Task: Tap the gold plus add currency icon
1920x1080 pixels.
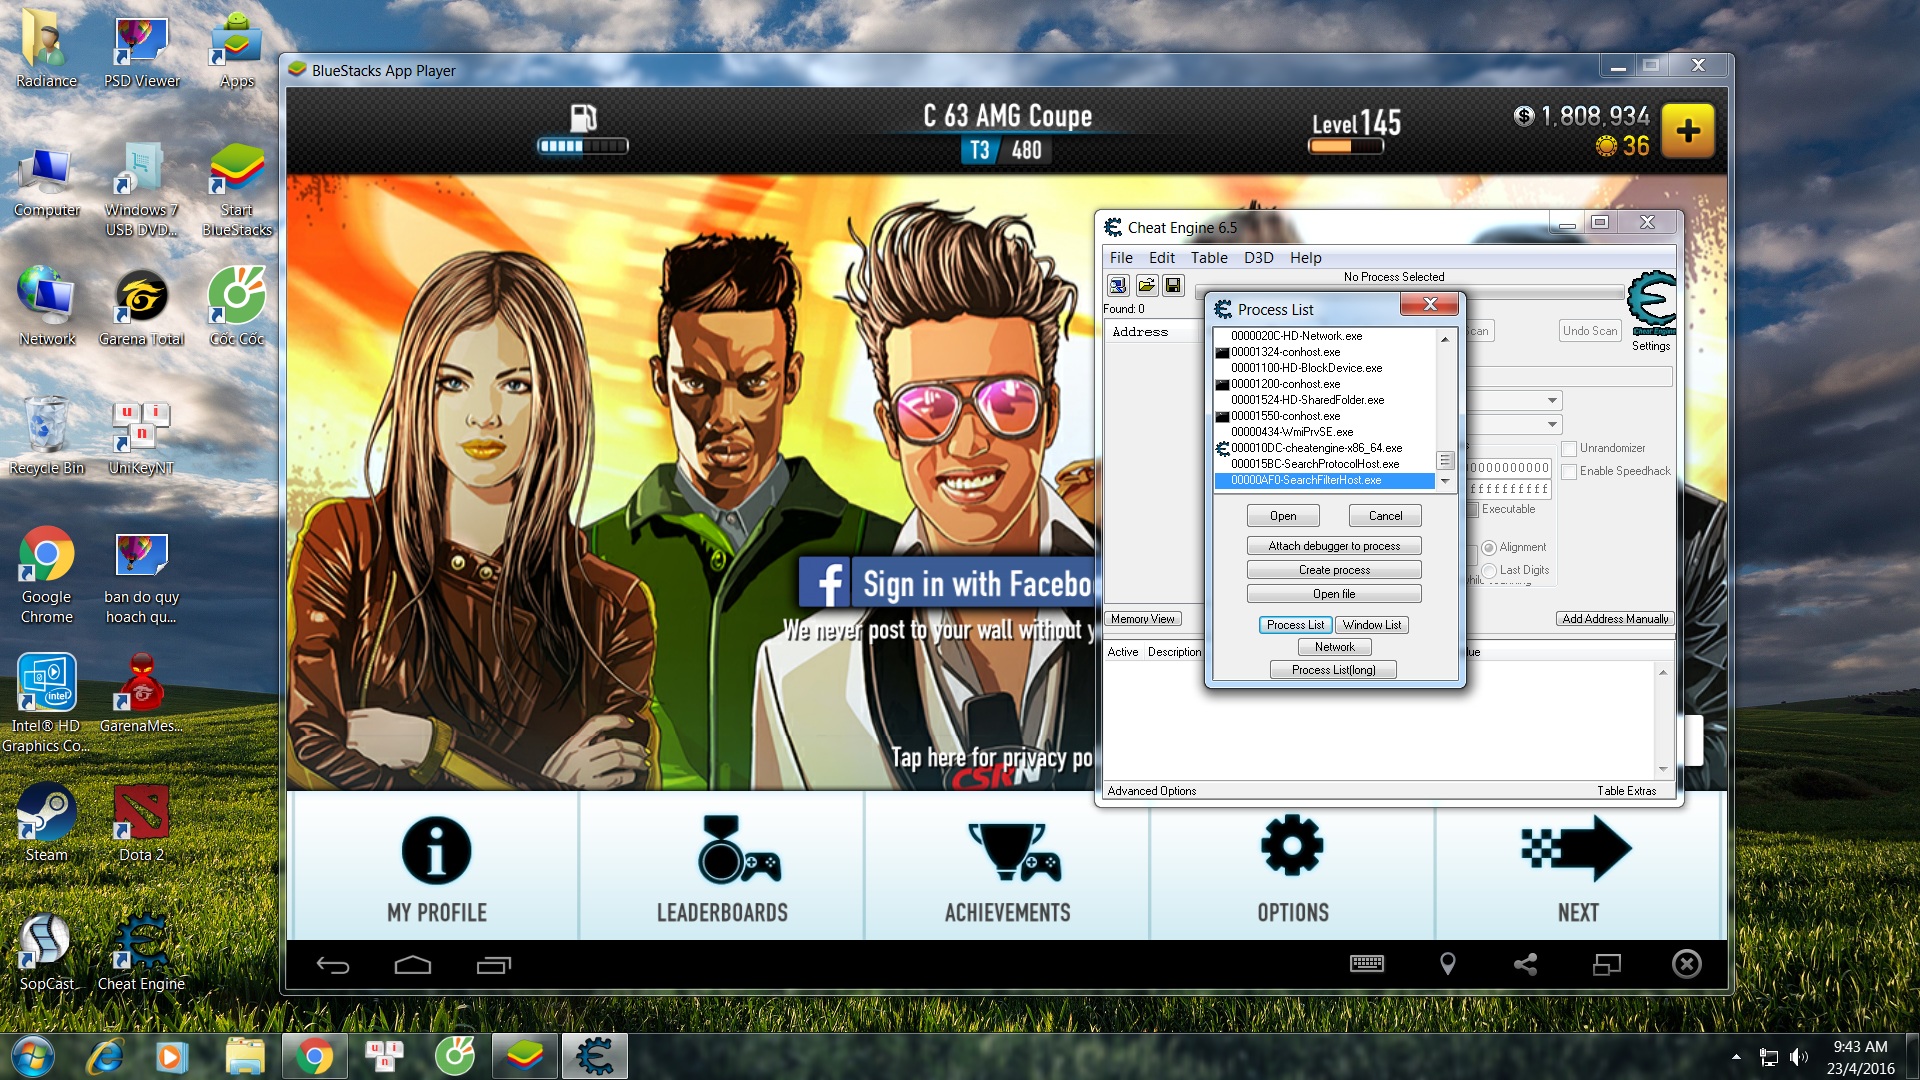Action: click(x=1688, y=131)
